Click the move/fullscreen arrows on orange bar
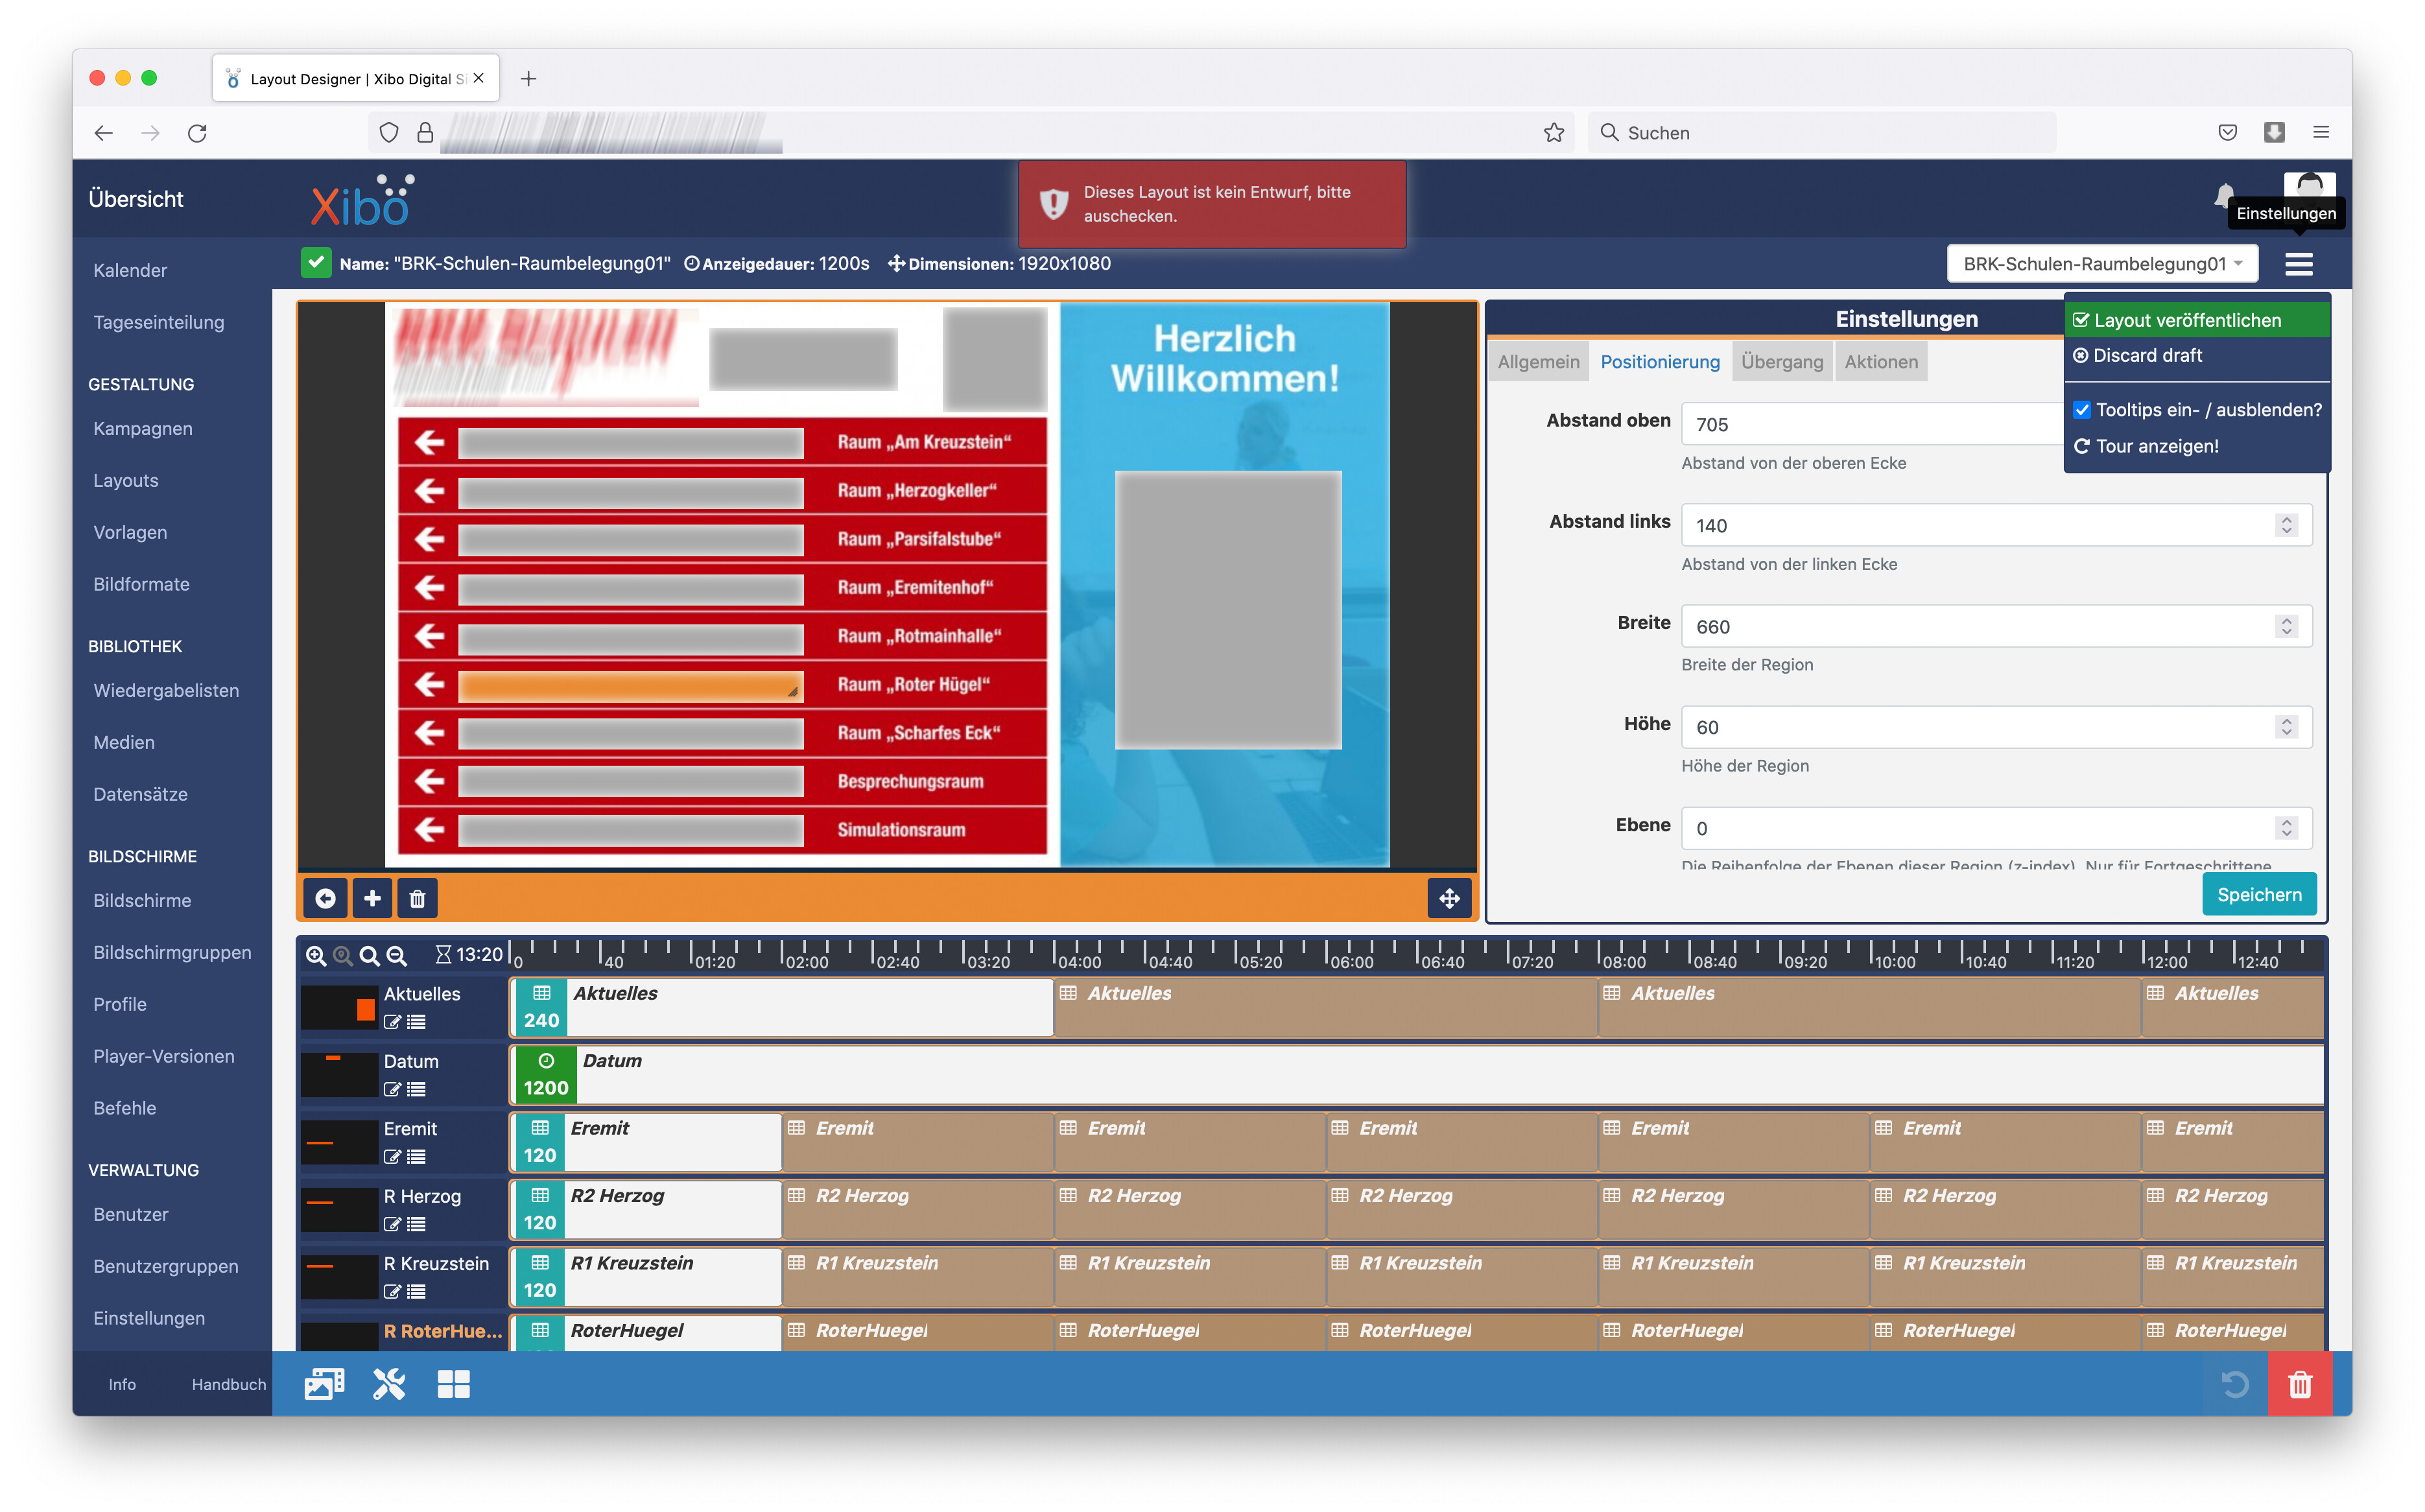Viewport: 2425px width, 1512px height. pyautogui.click(x=1449, y=898)
